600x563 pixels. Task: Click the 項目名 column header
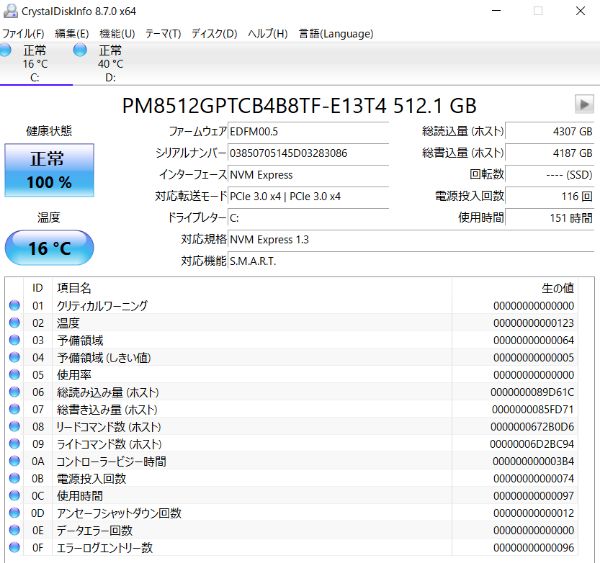tap(252, 288)
